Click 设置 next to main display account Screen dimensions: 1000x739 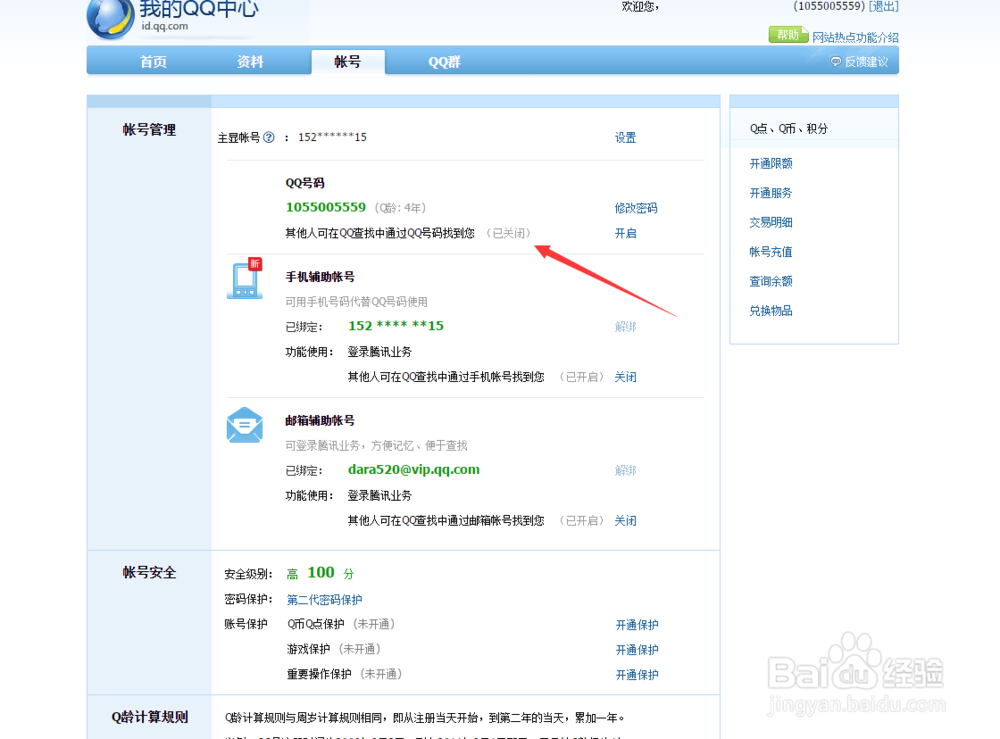pos(625,138)
